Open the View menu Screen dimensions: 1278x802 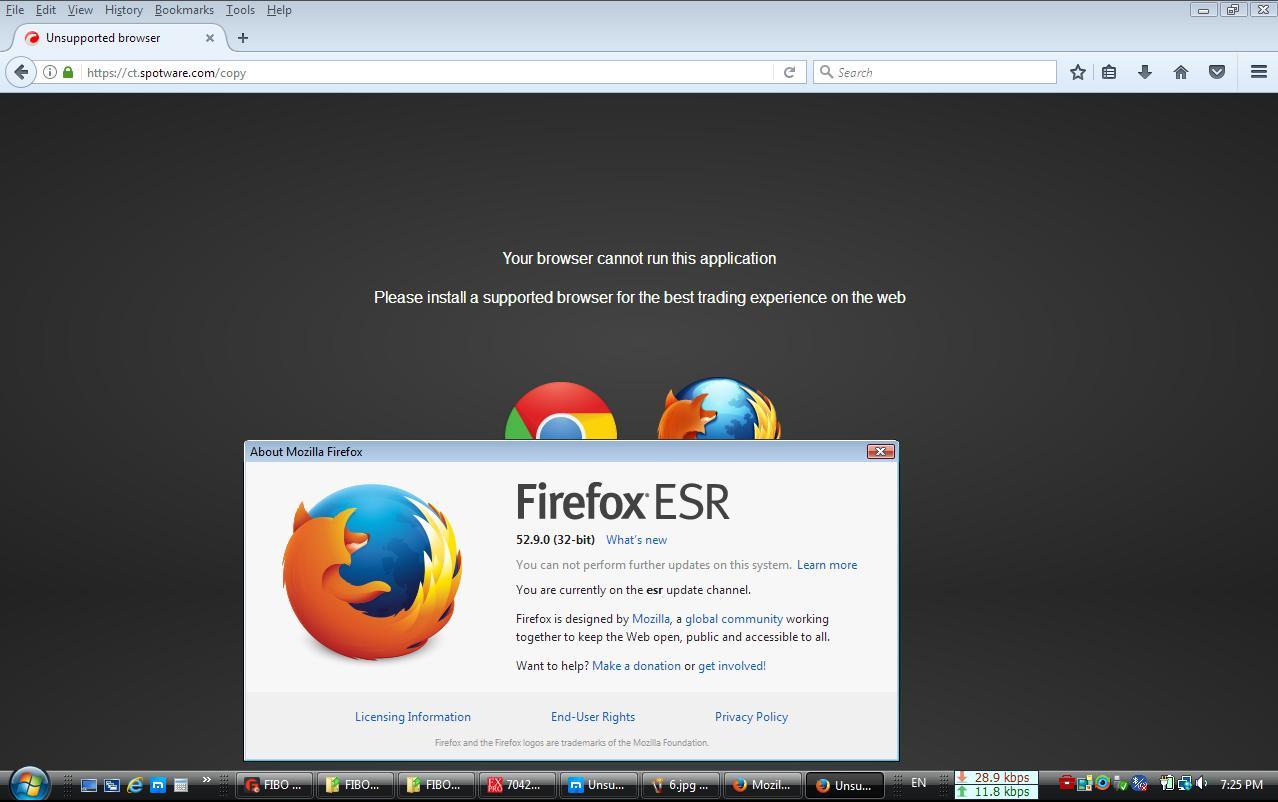[80, 10]
